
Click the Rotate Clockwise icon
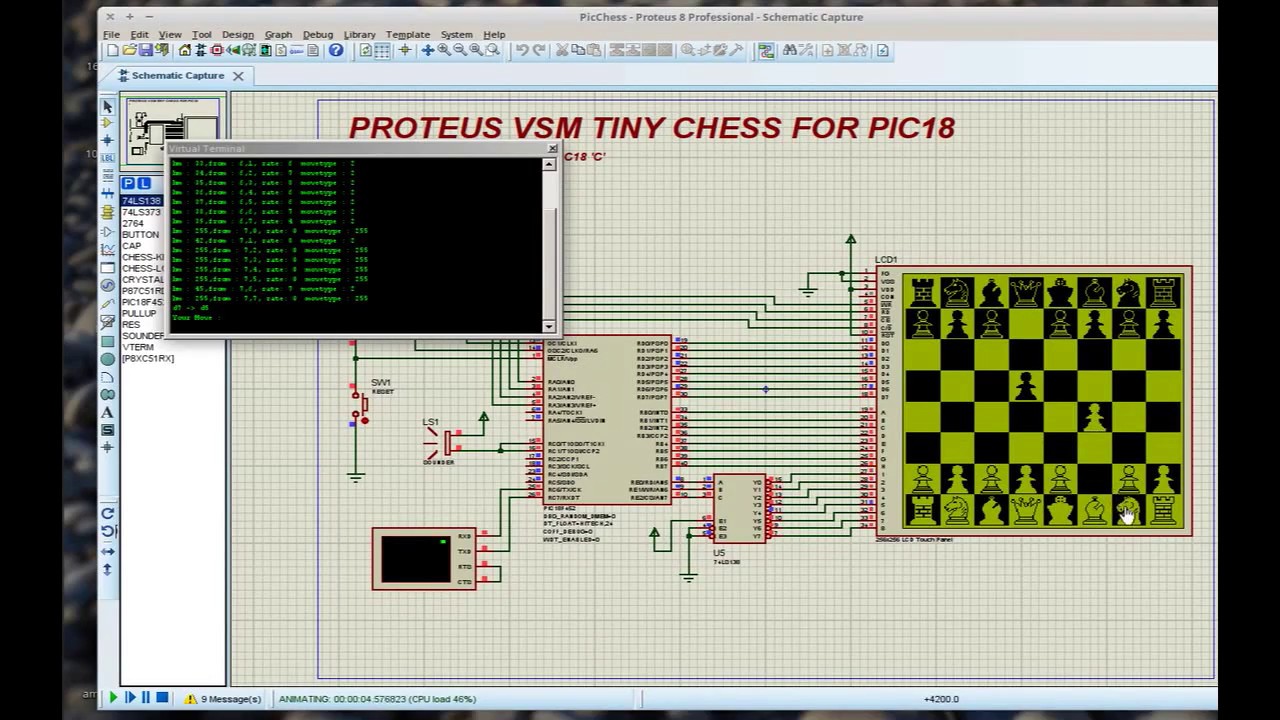[x=107, y=513]
